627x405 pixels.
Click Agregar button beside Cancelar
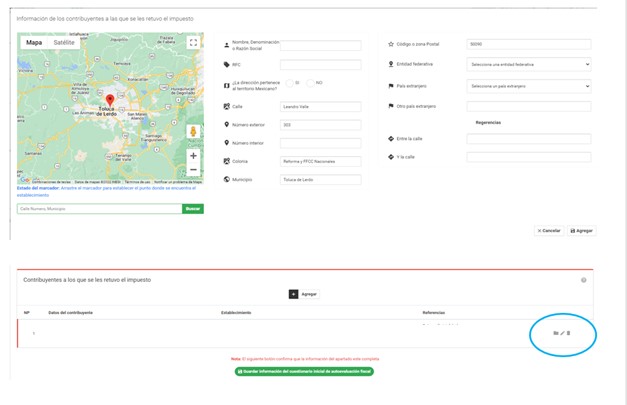(582, 230)
